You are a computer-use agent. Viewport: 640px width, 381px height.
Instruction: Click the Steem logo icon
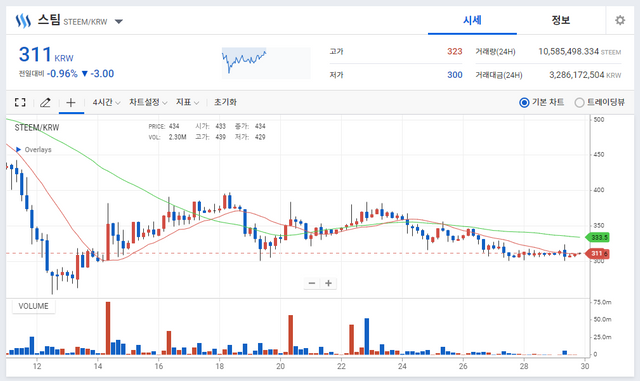coord(23,21)
